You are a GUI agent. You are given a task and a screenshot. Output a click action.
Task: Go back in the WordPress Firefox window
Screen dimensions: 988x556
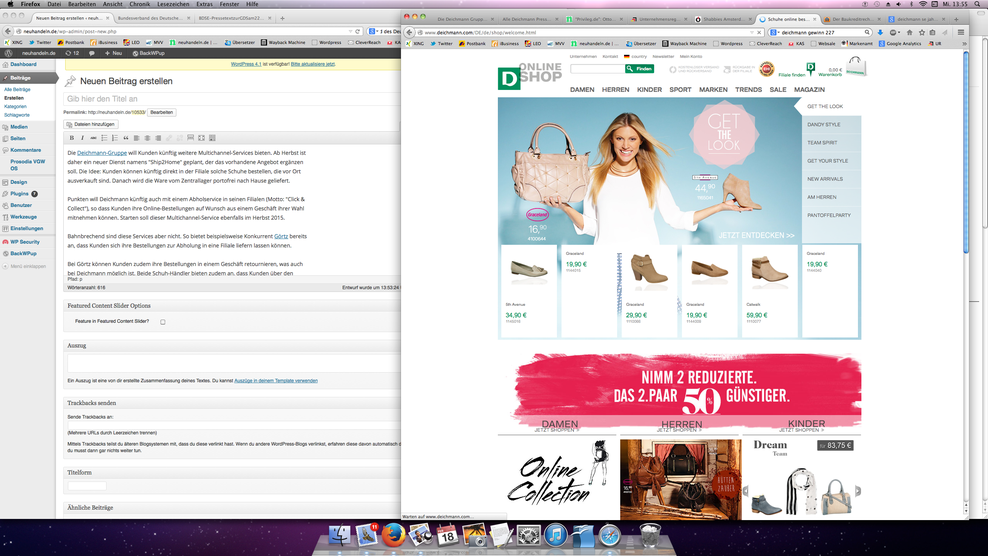[x=8, y=31]
